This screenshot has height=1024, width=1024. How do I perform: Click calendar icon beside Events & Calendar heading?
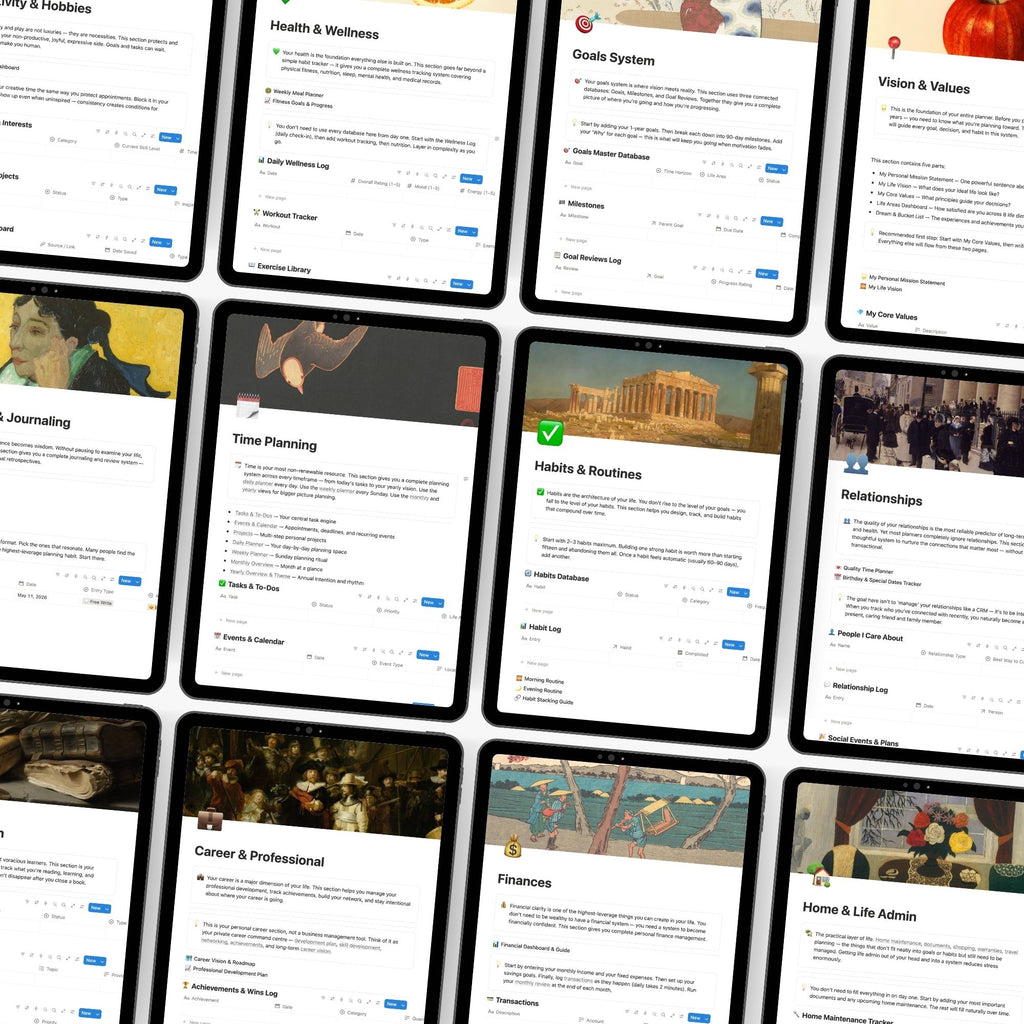(217, 635)
